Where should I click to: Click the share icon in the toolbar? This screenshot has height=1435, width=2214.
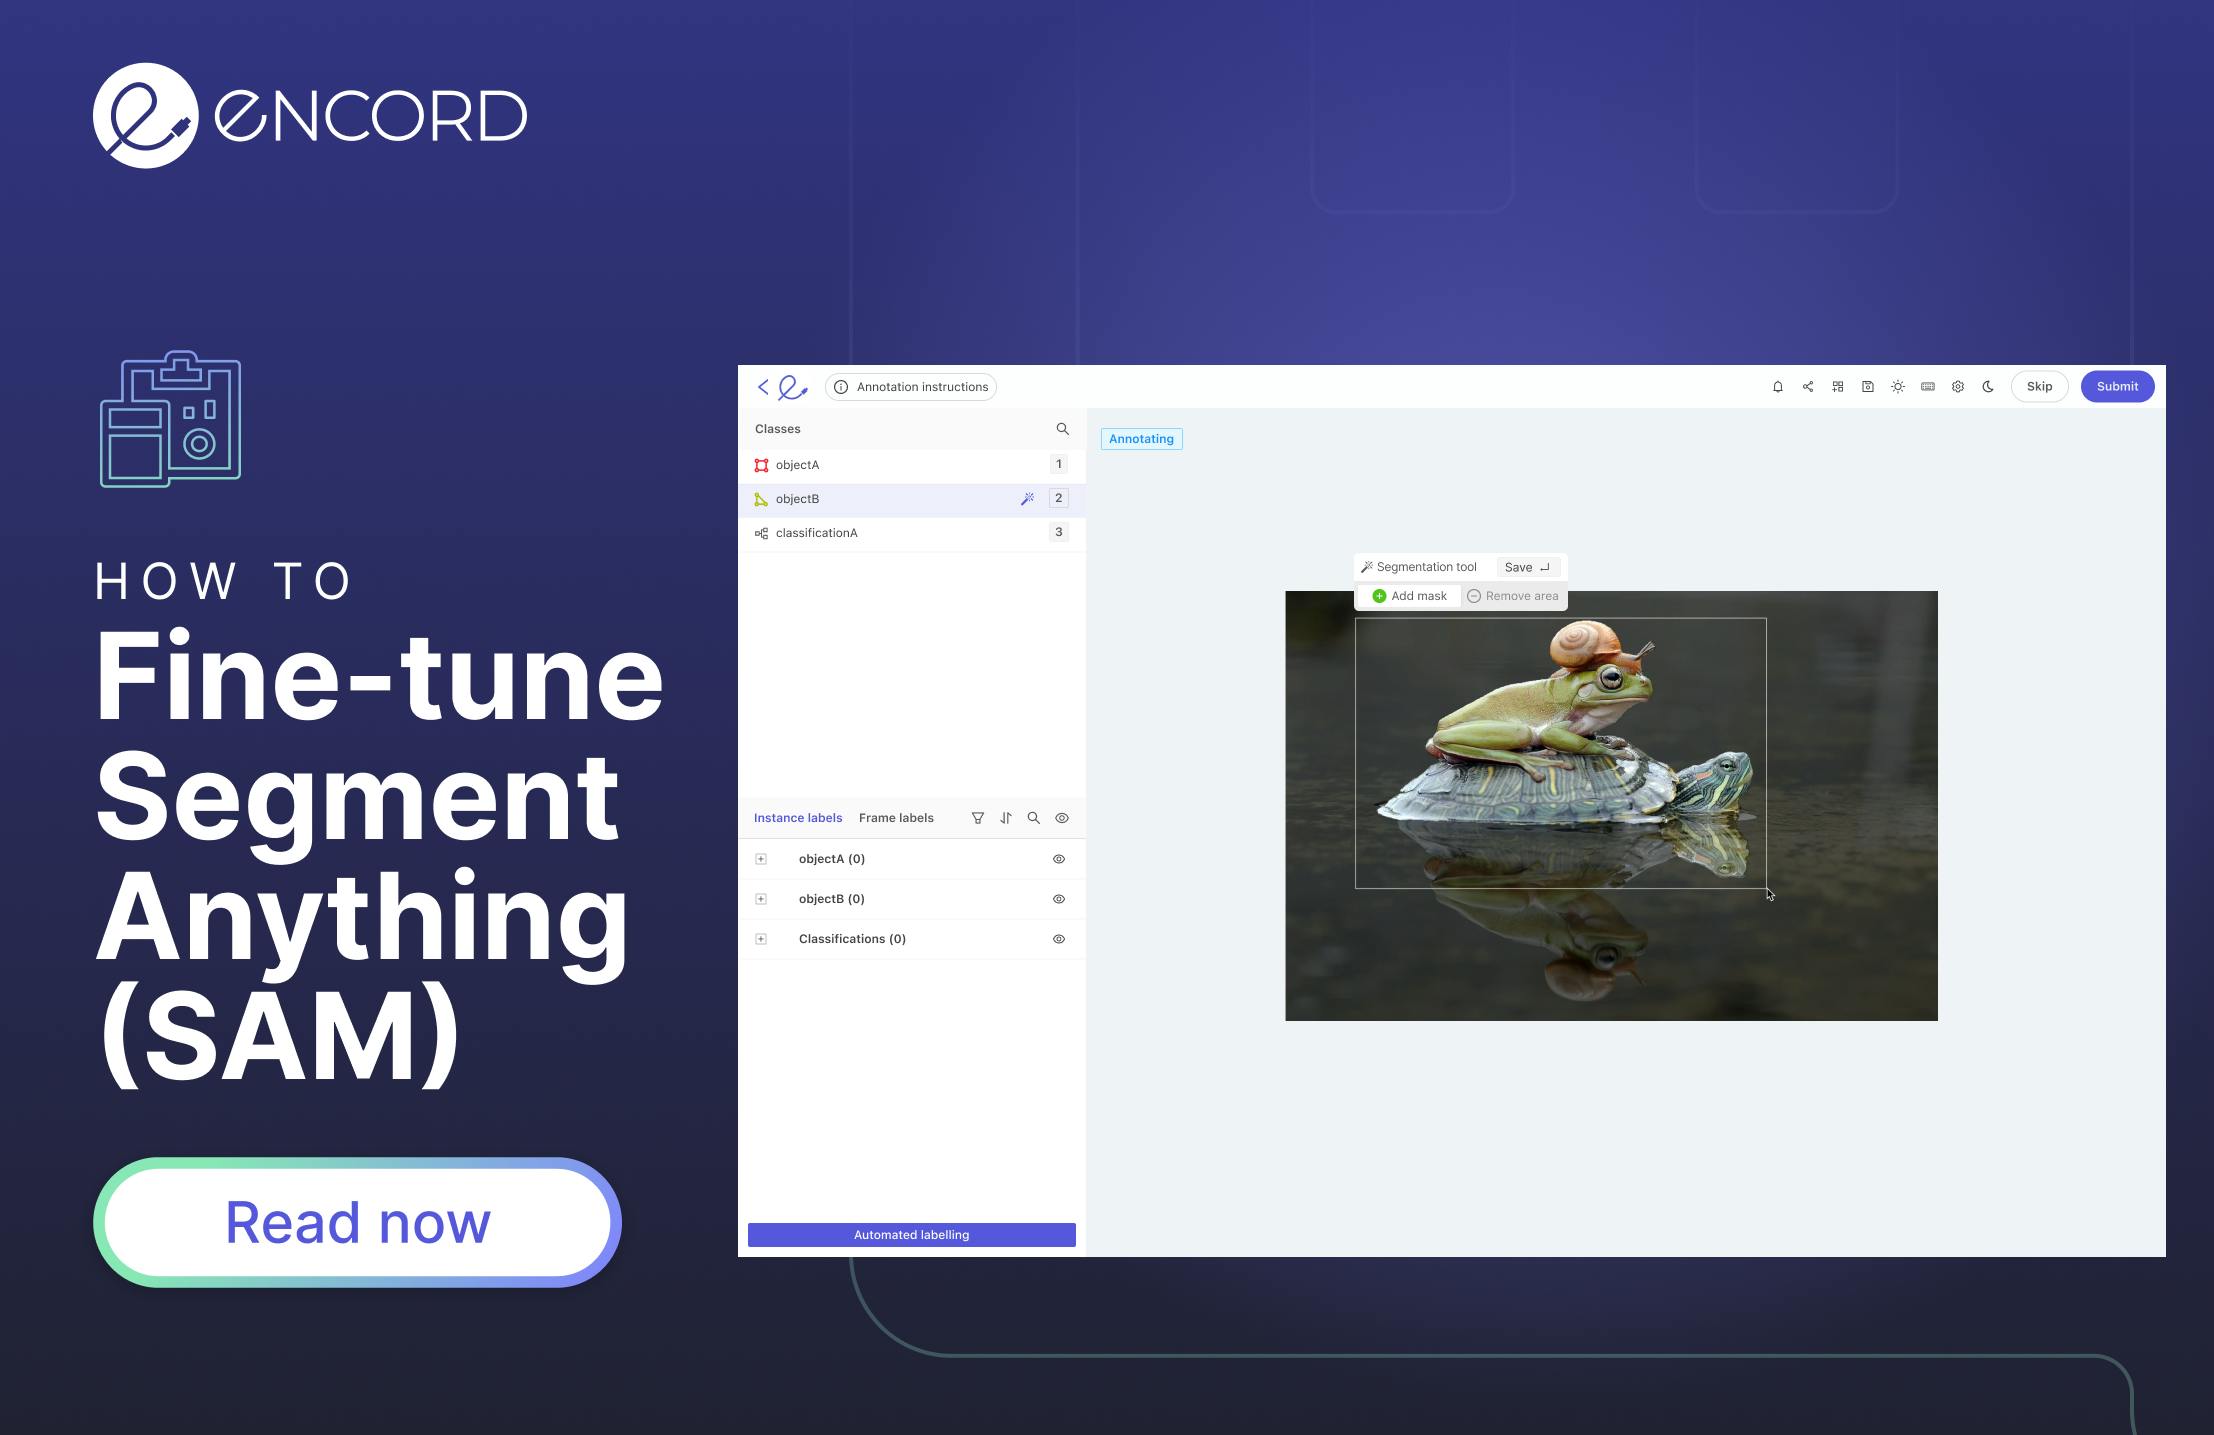(x=1808, y=386)
